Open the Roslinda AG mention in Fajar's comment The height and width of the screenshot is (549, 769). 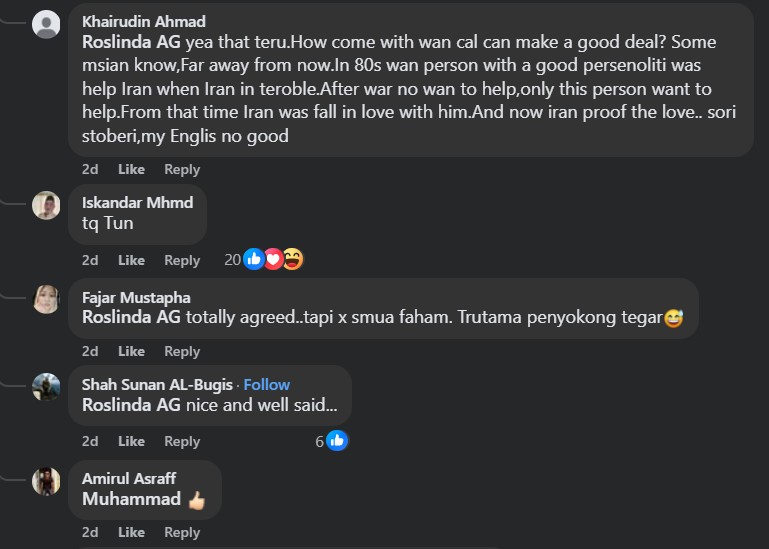click(131, 317)
